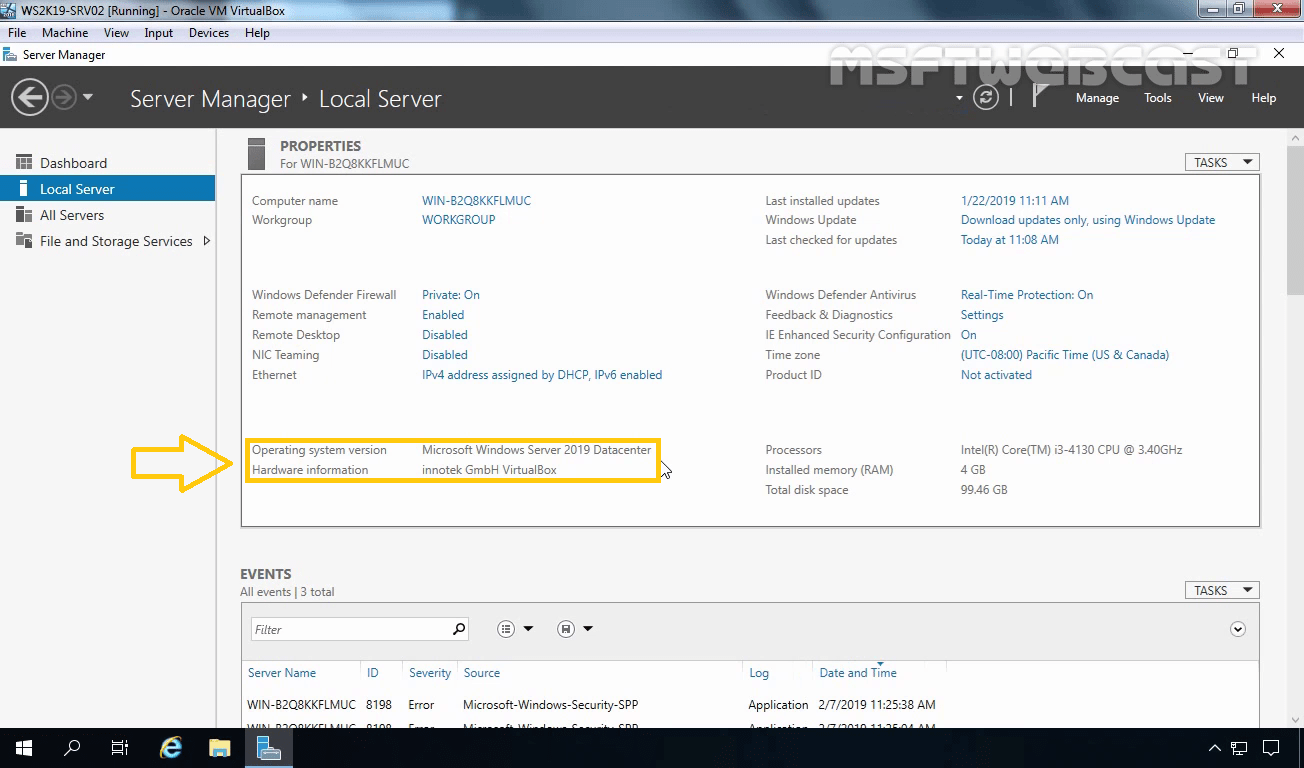Image resolution: width=1304 pixels, height=768 pixels.
Task: Open the notifications flag icon
Action: 1040,96
